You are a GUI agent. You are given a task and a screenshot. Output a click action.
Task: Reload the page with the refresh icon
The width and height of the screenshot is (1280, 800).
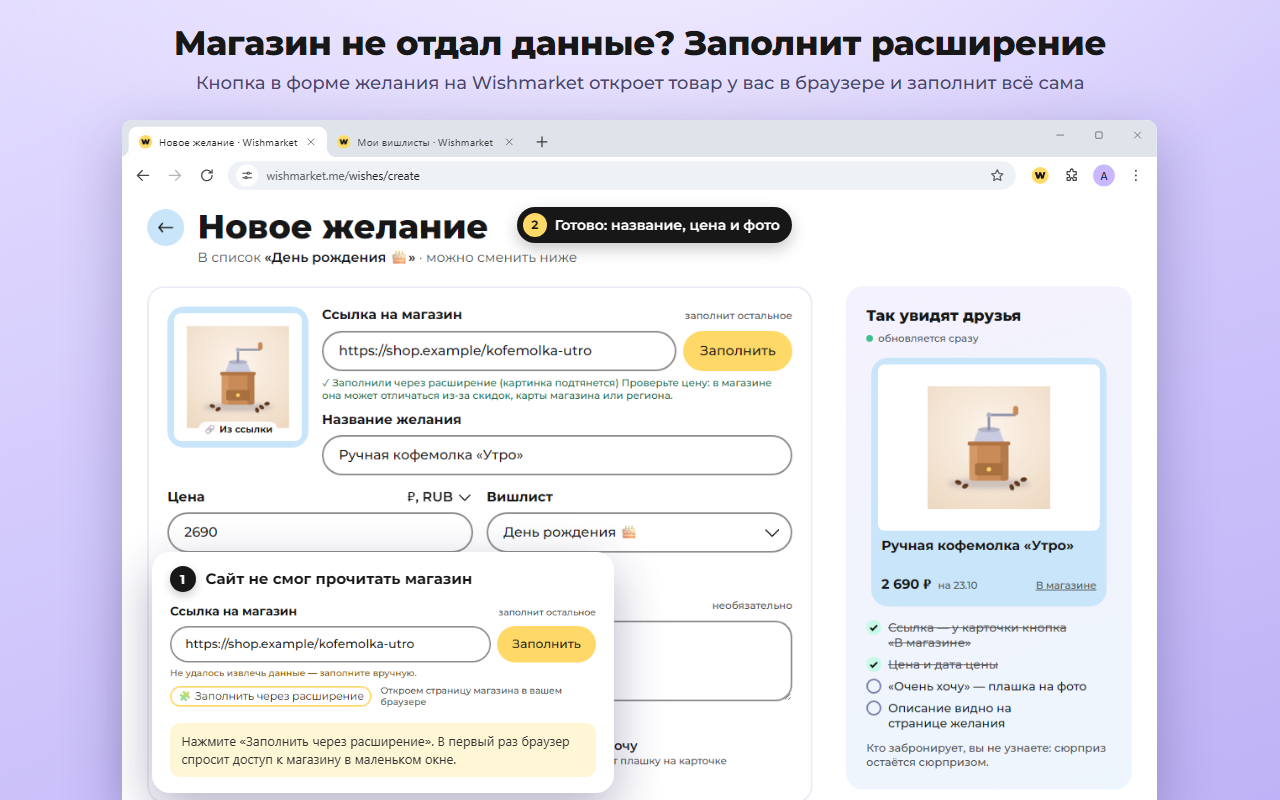[x=207, y=175]
